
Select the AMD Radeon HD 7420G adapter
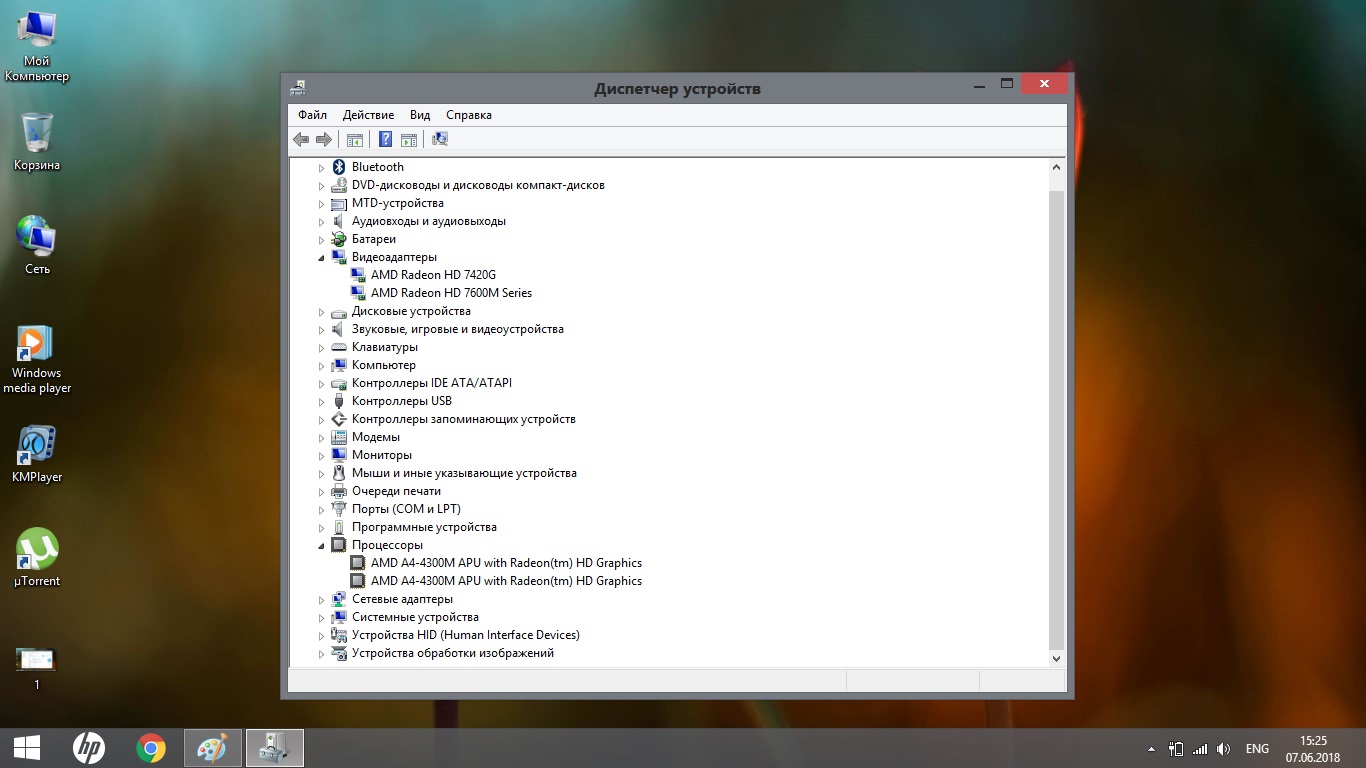433,275
